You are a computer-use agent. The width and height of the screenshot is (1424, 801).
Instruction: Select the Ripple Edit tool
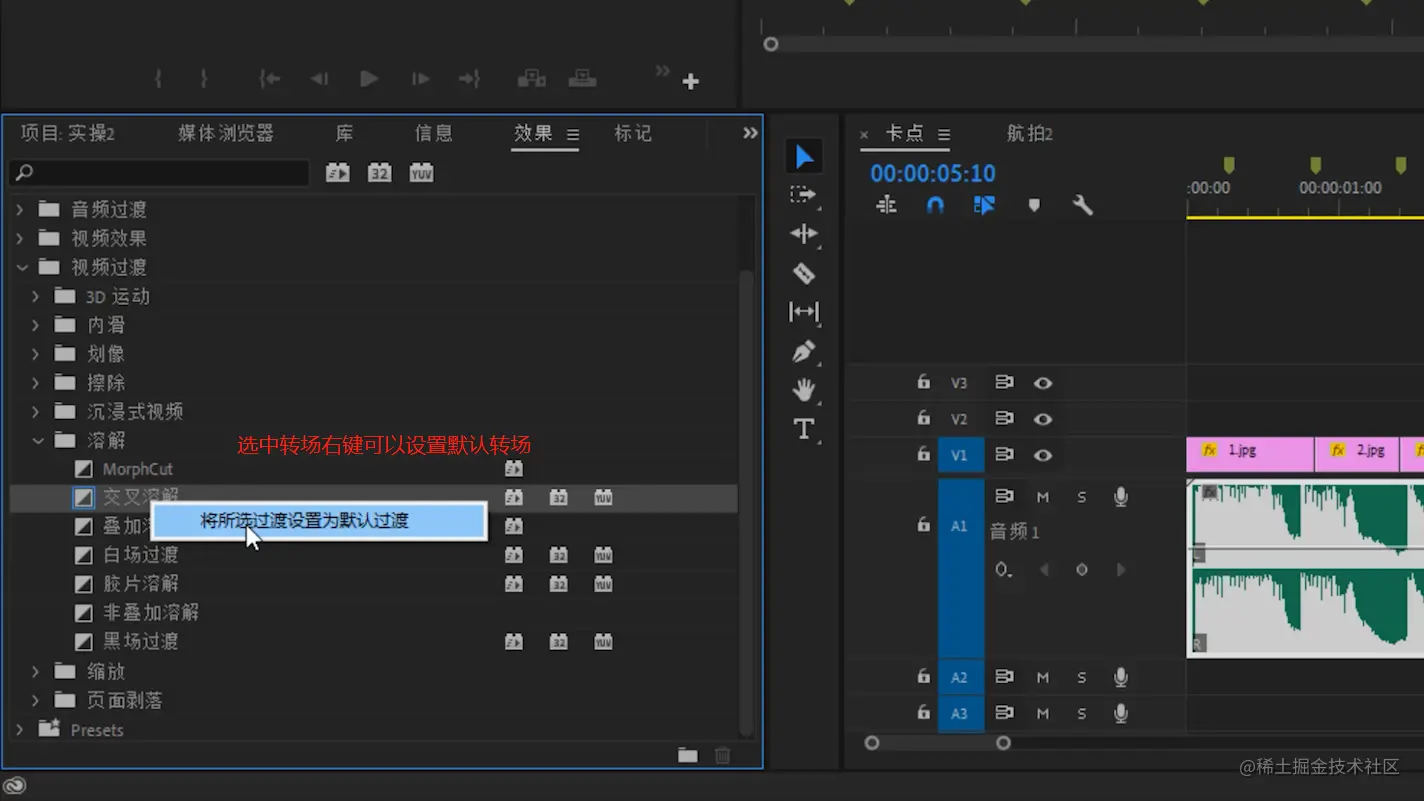(x=804, y=234)
